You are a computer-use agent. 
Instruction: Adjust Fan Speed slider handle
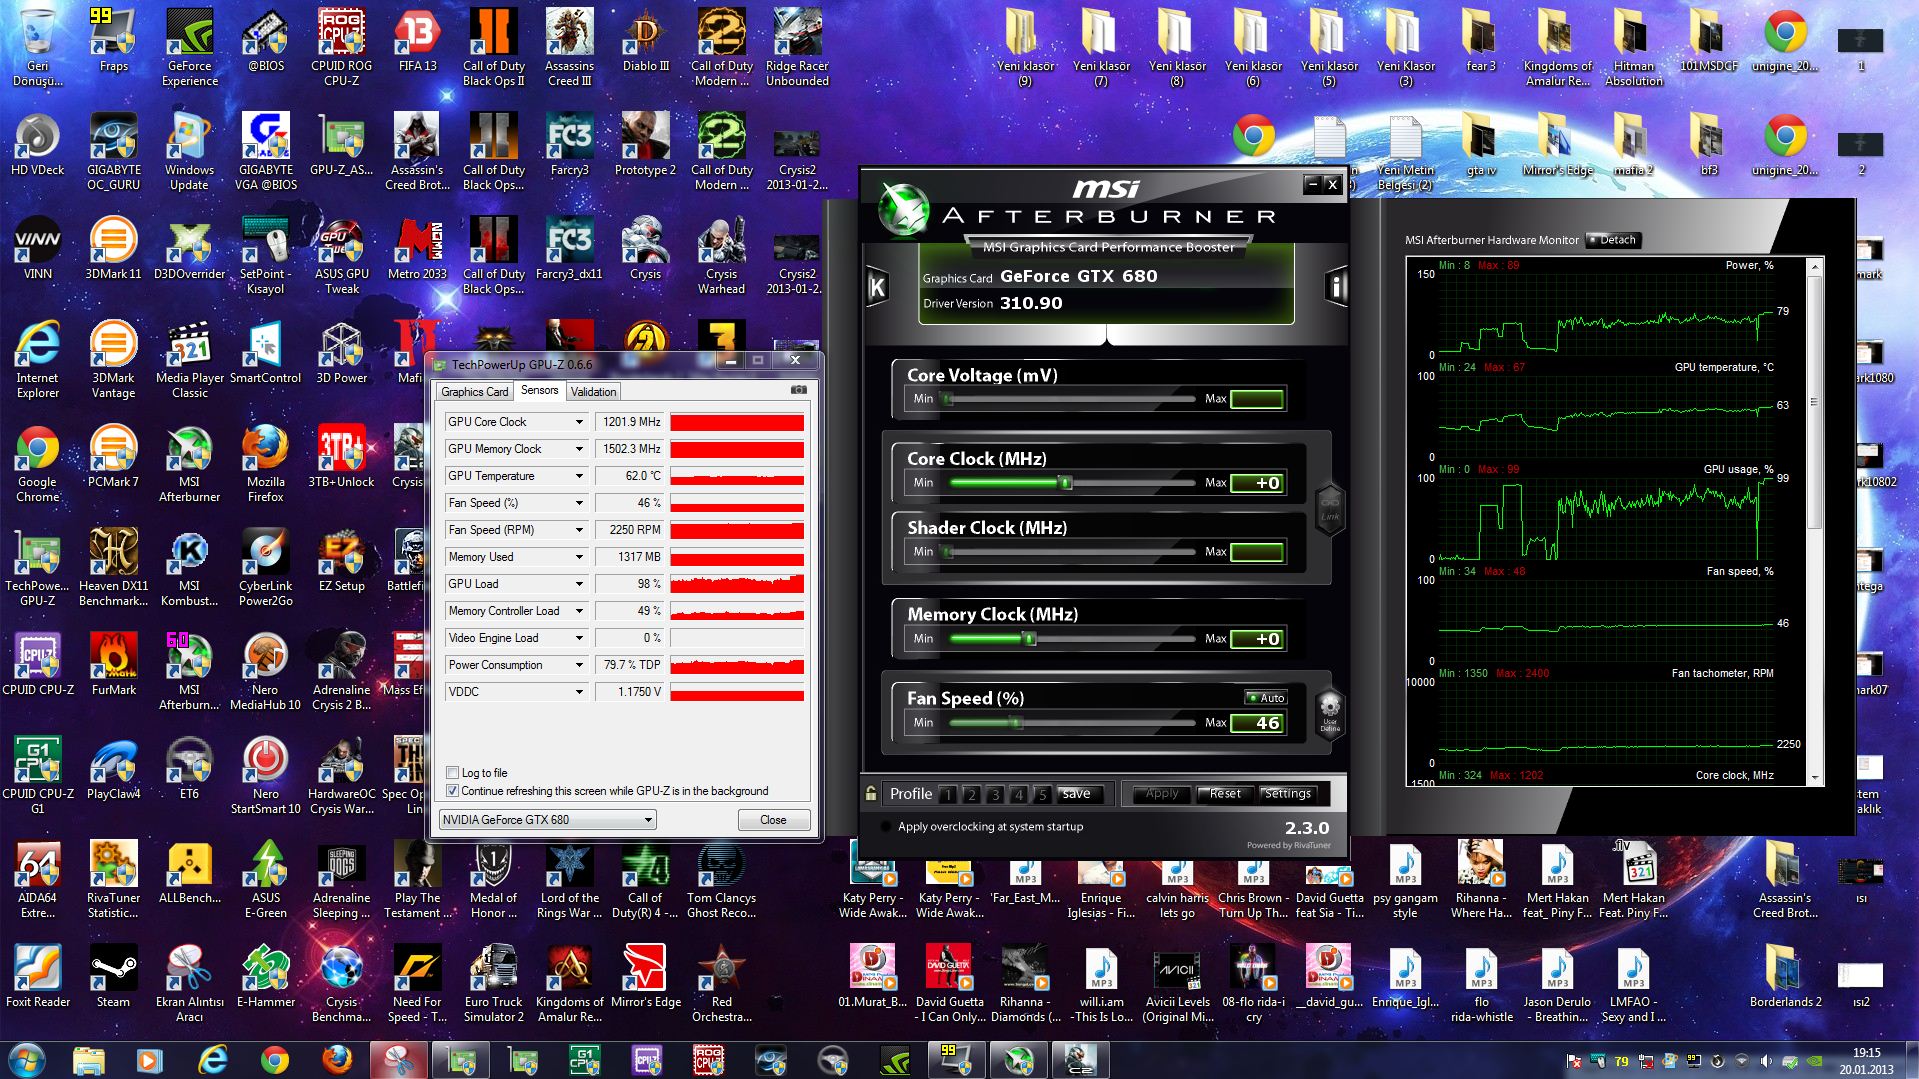click(1015, 722)
